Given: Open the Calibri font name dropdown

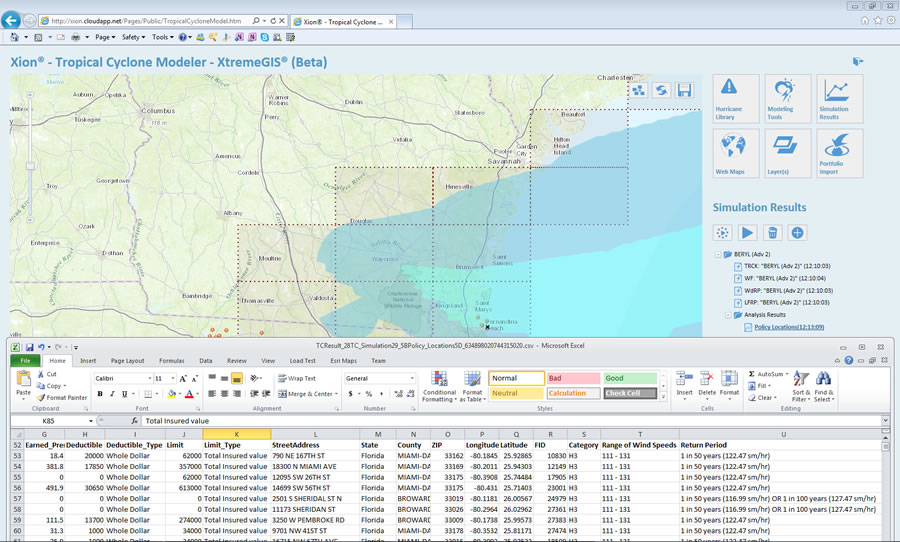Looking at the screenshot, I should point(150,378).
